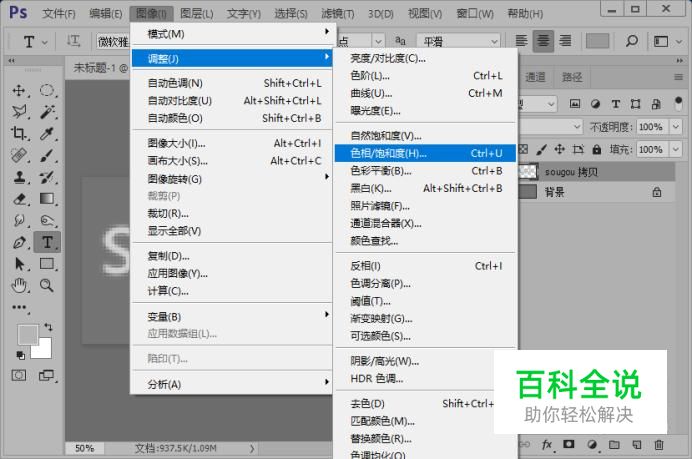Swap foreground and background colors
This screenshot has width=692, height=459.
click(48, 327)
